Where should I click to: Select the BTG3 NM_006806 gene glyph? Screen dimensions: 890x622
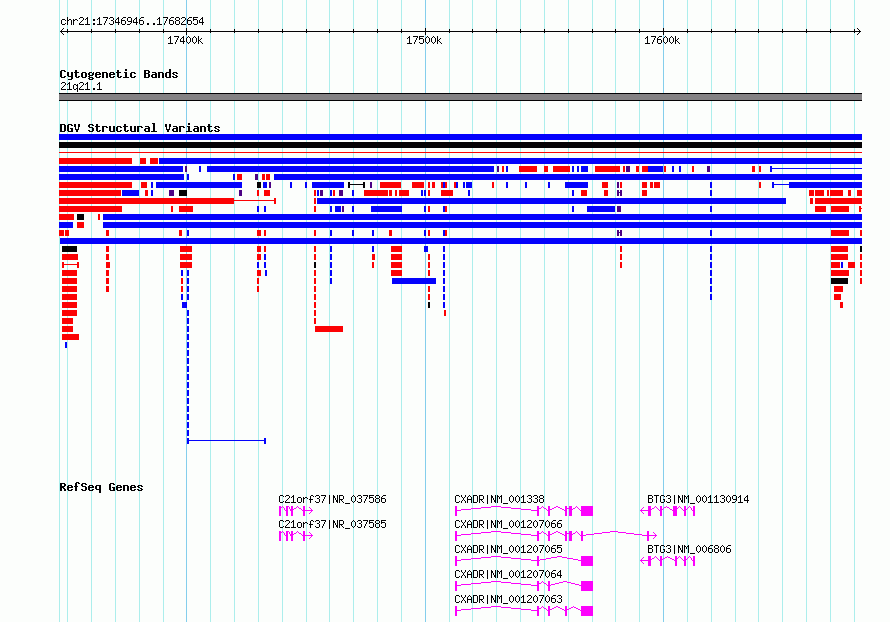[668, 561]
